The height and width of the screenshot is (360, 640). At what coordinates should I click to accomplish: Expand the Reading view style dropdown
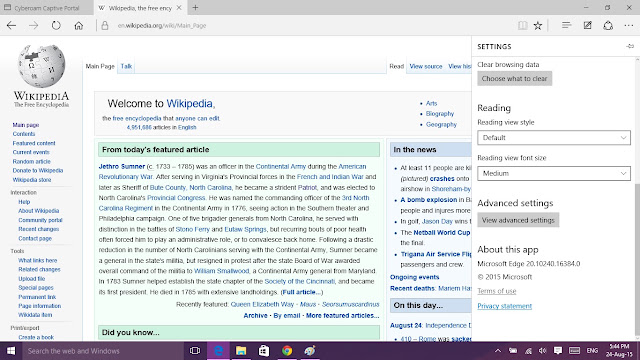coord(554,138)
